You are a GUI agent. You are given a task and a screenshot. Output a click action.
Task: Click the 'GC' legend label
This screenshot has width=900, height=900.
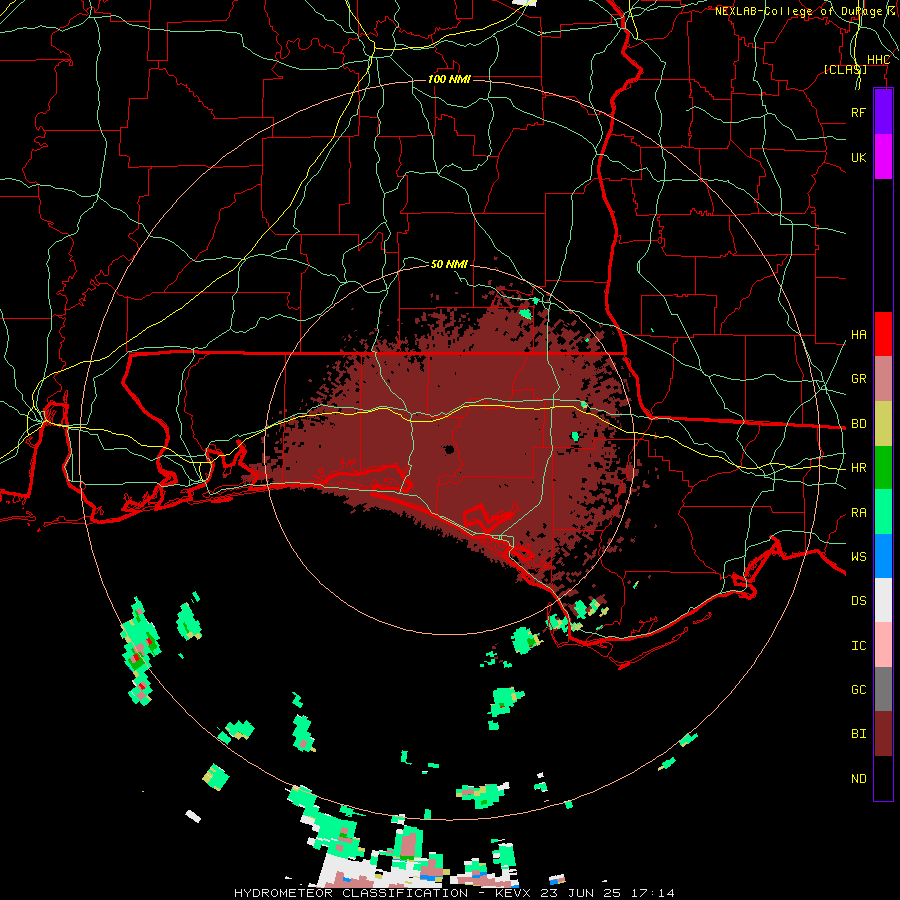[858, 690]
